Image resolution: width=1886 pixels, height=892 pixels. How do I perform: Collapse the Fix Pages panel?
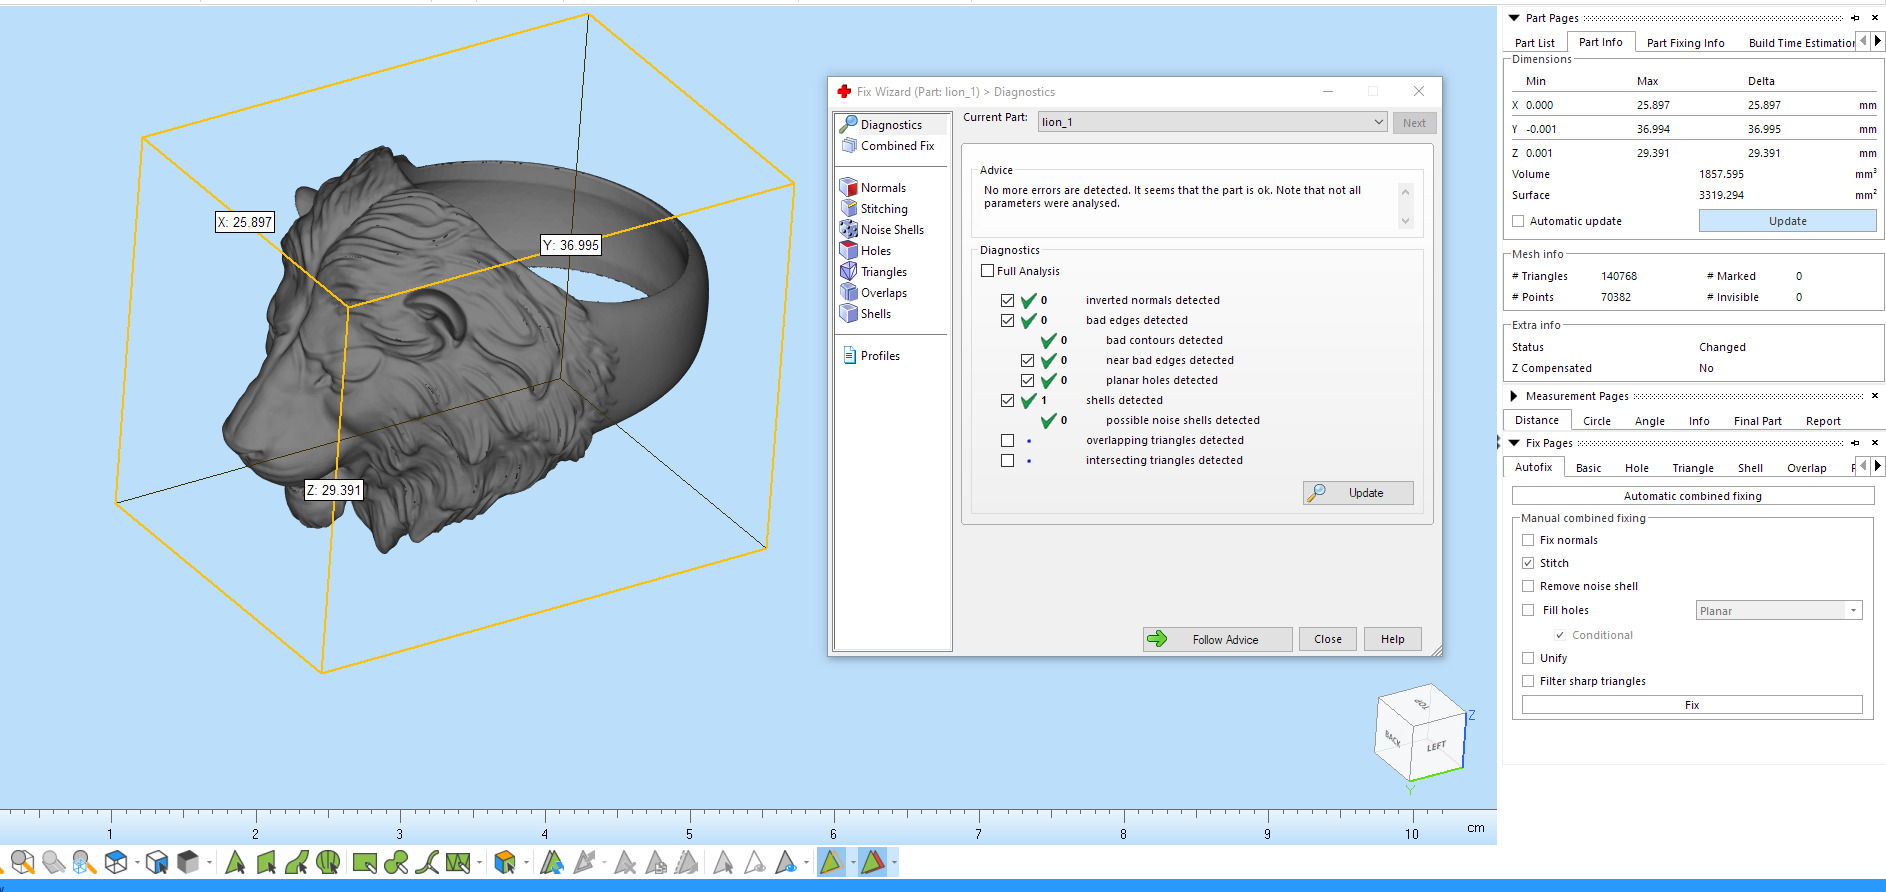(x=1514, y=443)
